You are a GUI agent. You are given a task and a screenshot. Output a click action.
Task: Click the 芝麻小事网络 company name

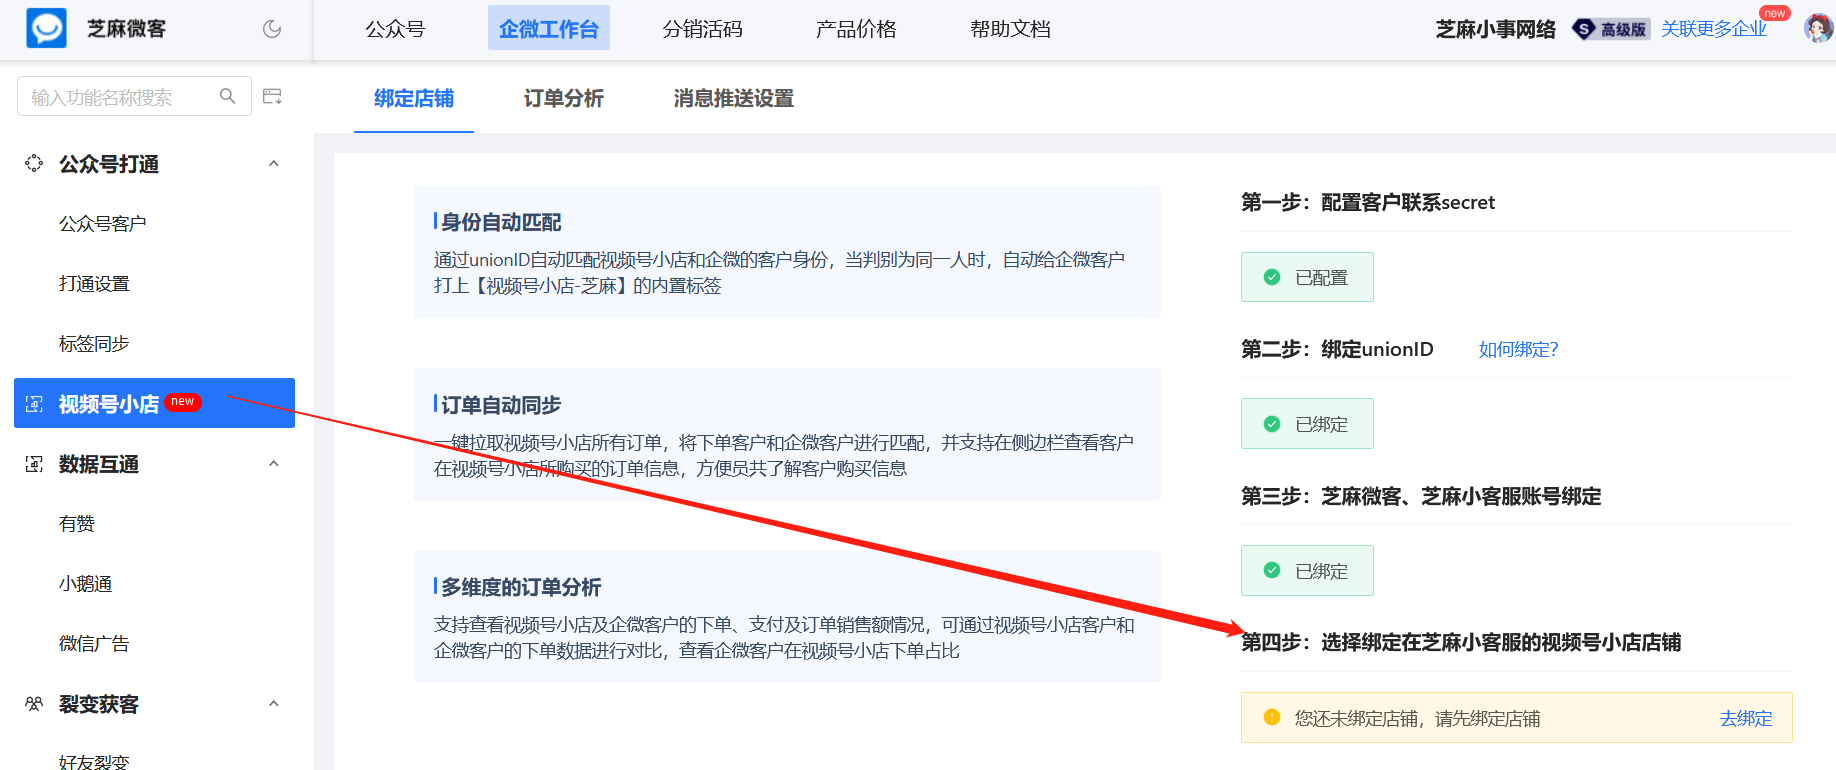1496,29
